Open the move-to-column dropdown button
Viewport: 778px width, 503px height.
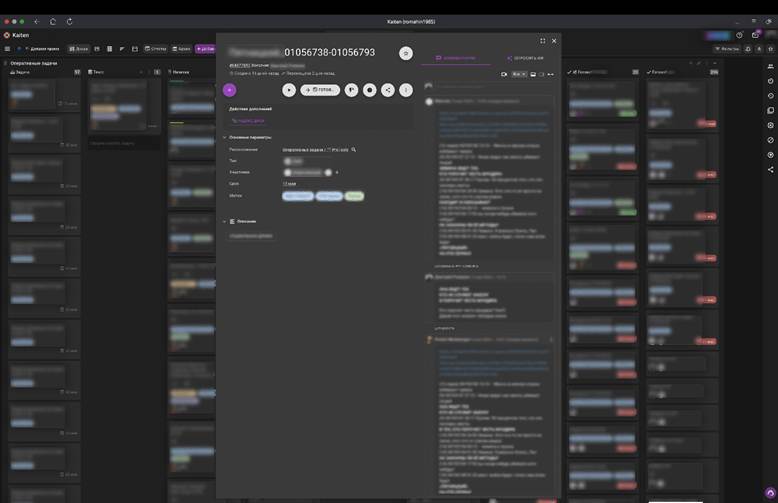point(320,90)
